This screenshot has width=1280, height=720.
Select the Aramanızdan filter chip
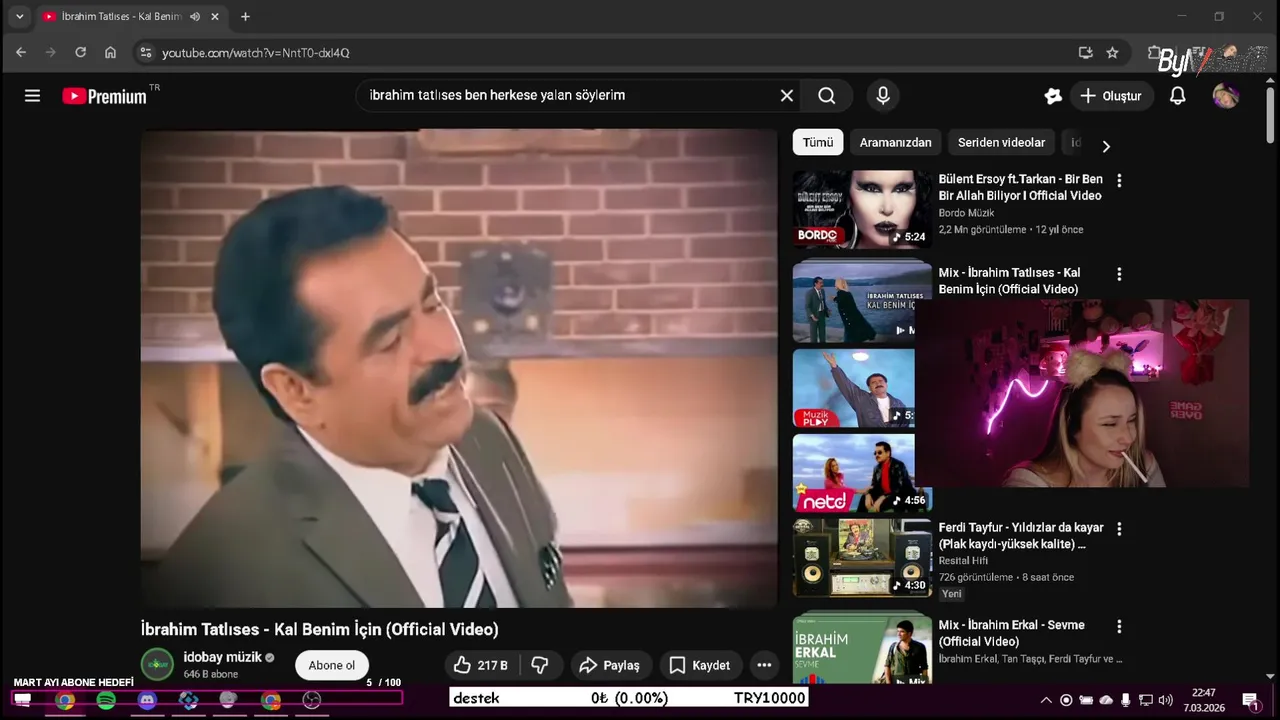coord(895,142)
